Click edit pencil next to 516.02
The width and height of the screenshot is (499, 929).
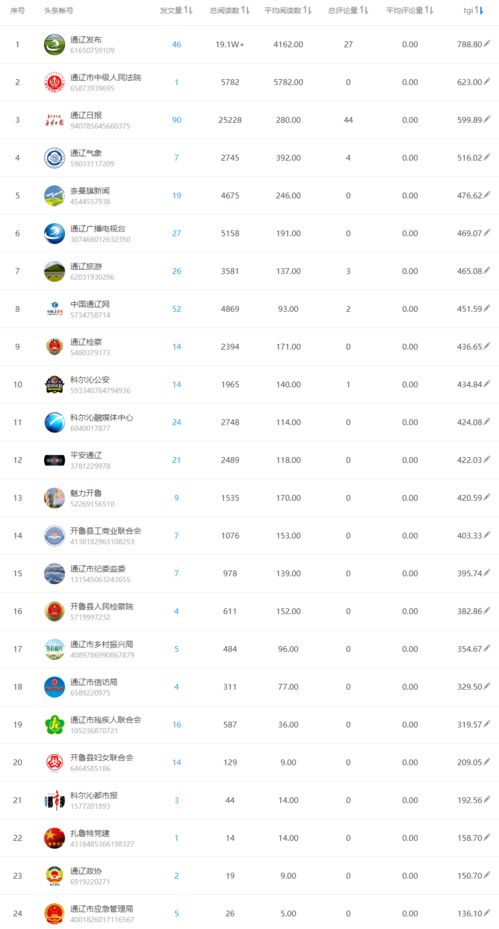tap(487, 158)
